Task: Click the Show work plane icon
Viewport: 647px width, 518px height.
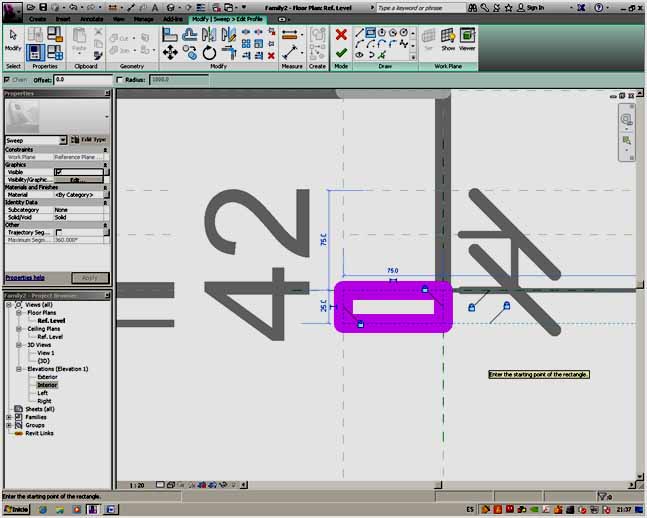Action: pos(448,39)
